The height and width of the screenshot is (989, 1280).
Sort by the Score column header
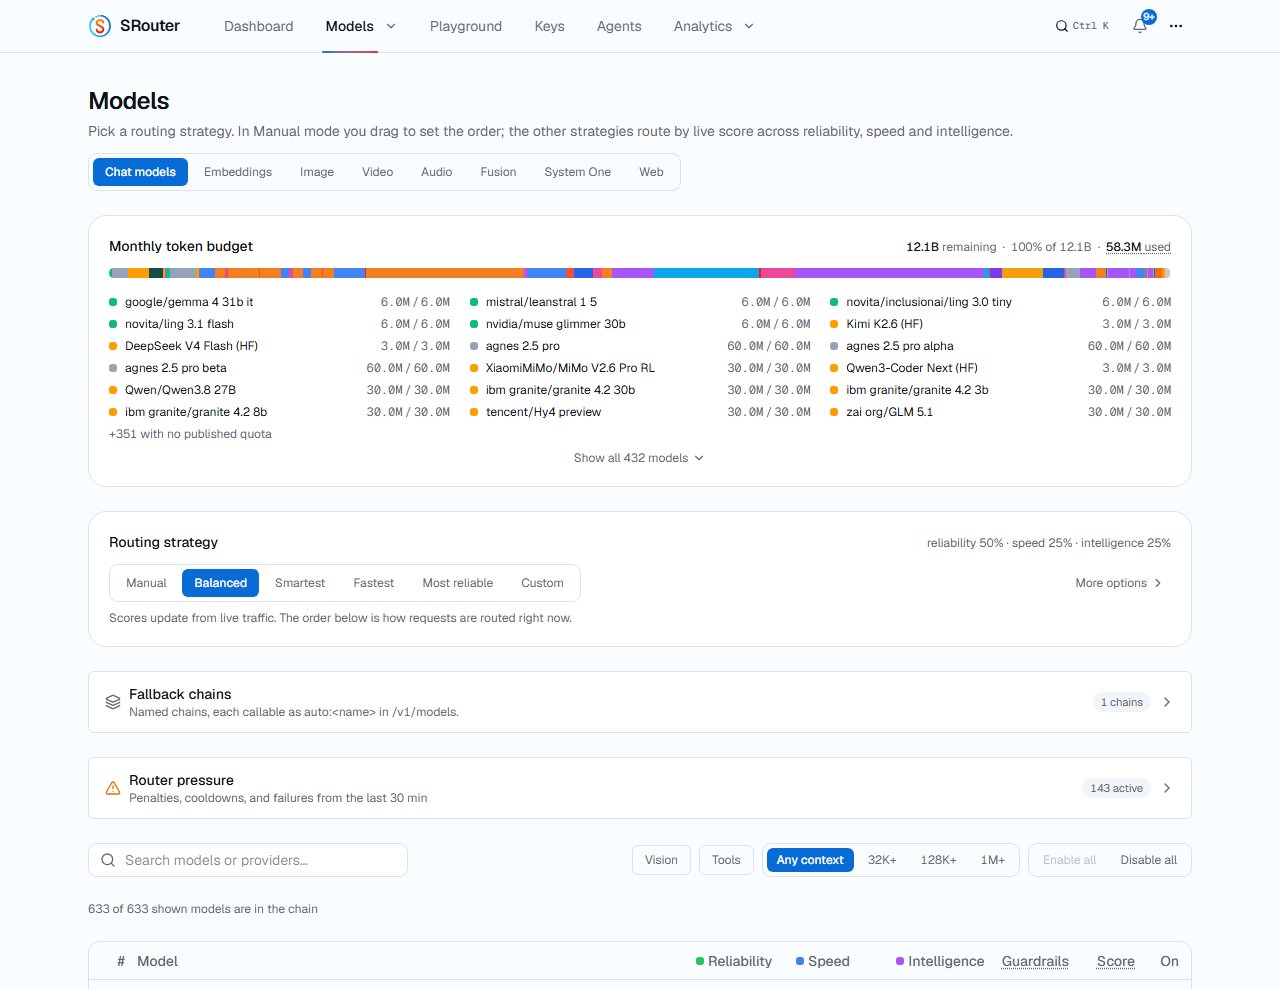(1116, 961)
